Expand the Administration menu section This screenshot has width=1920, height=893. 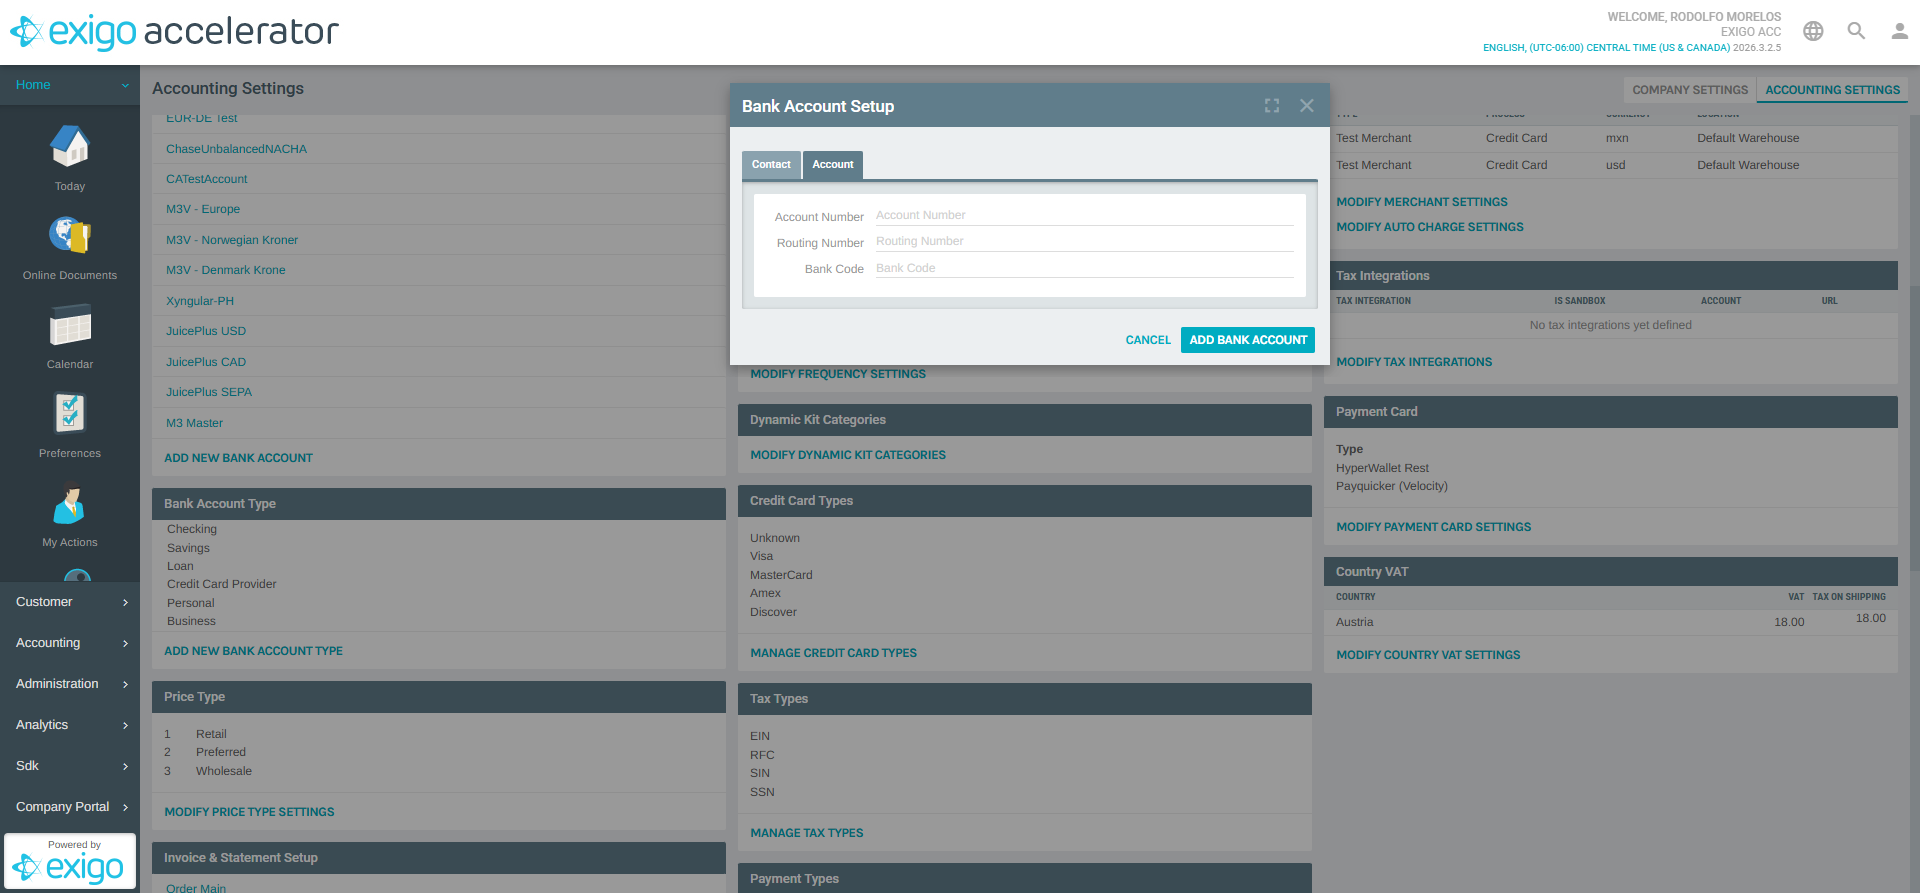point(70,684)
